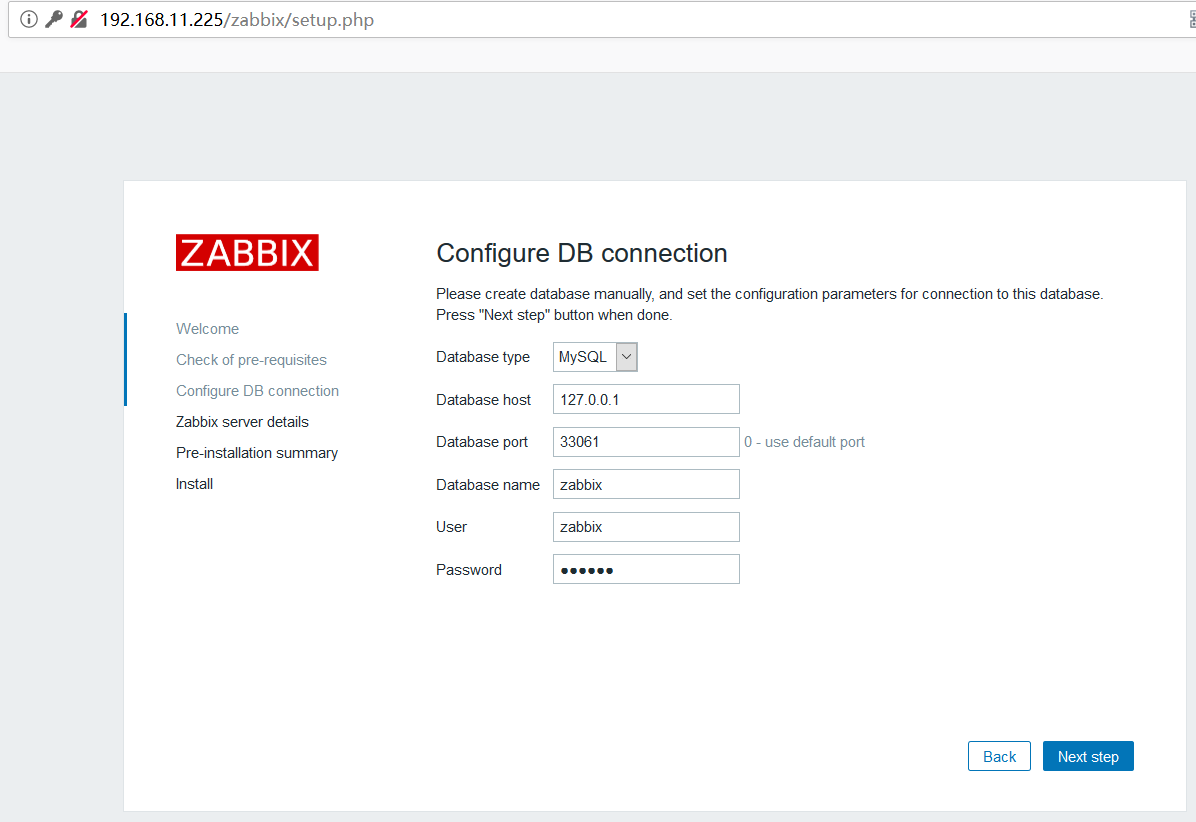1196x822 pixels.
Task: Click the User input field
Action: click(x=646, y=527)
